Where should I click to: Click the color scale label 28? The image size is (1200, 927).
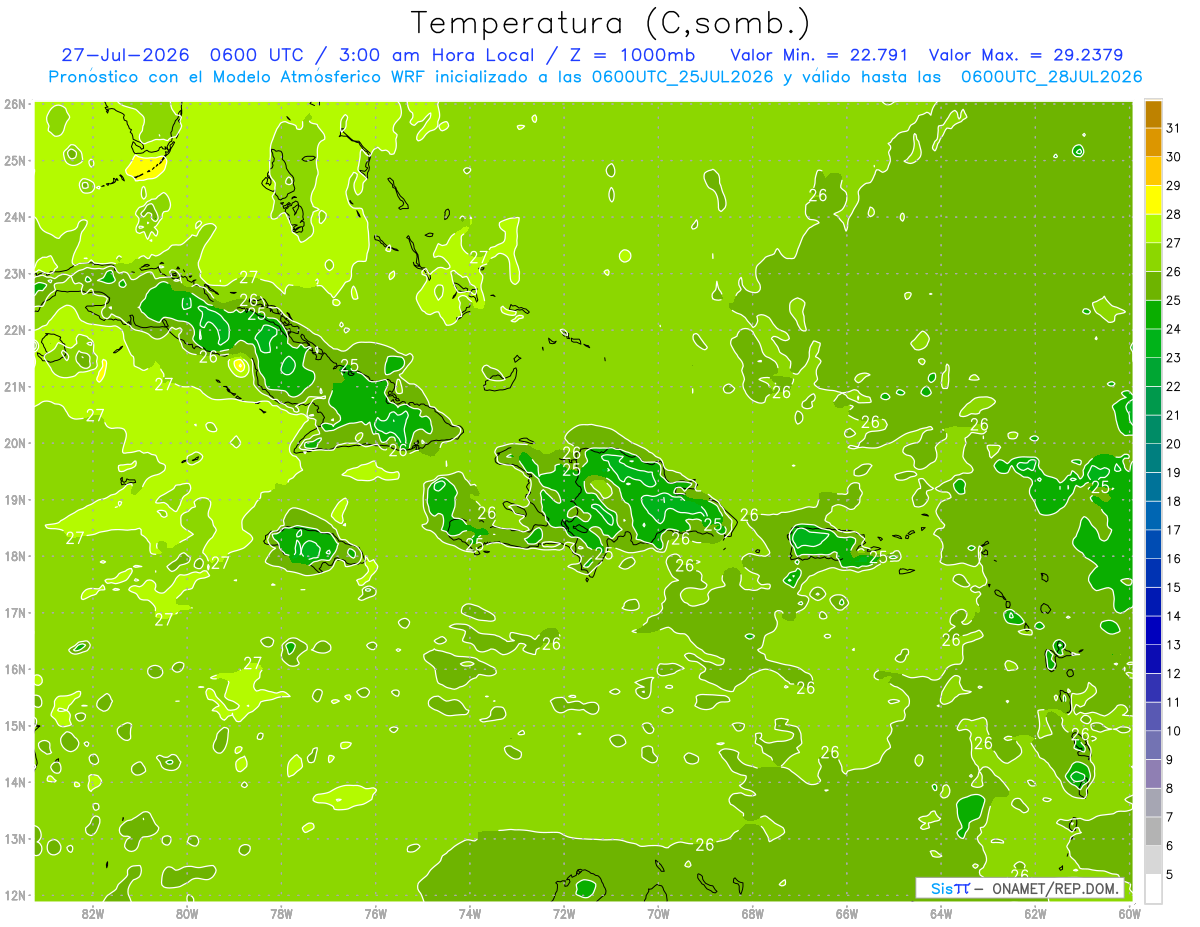1174,215
